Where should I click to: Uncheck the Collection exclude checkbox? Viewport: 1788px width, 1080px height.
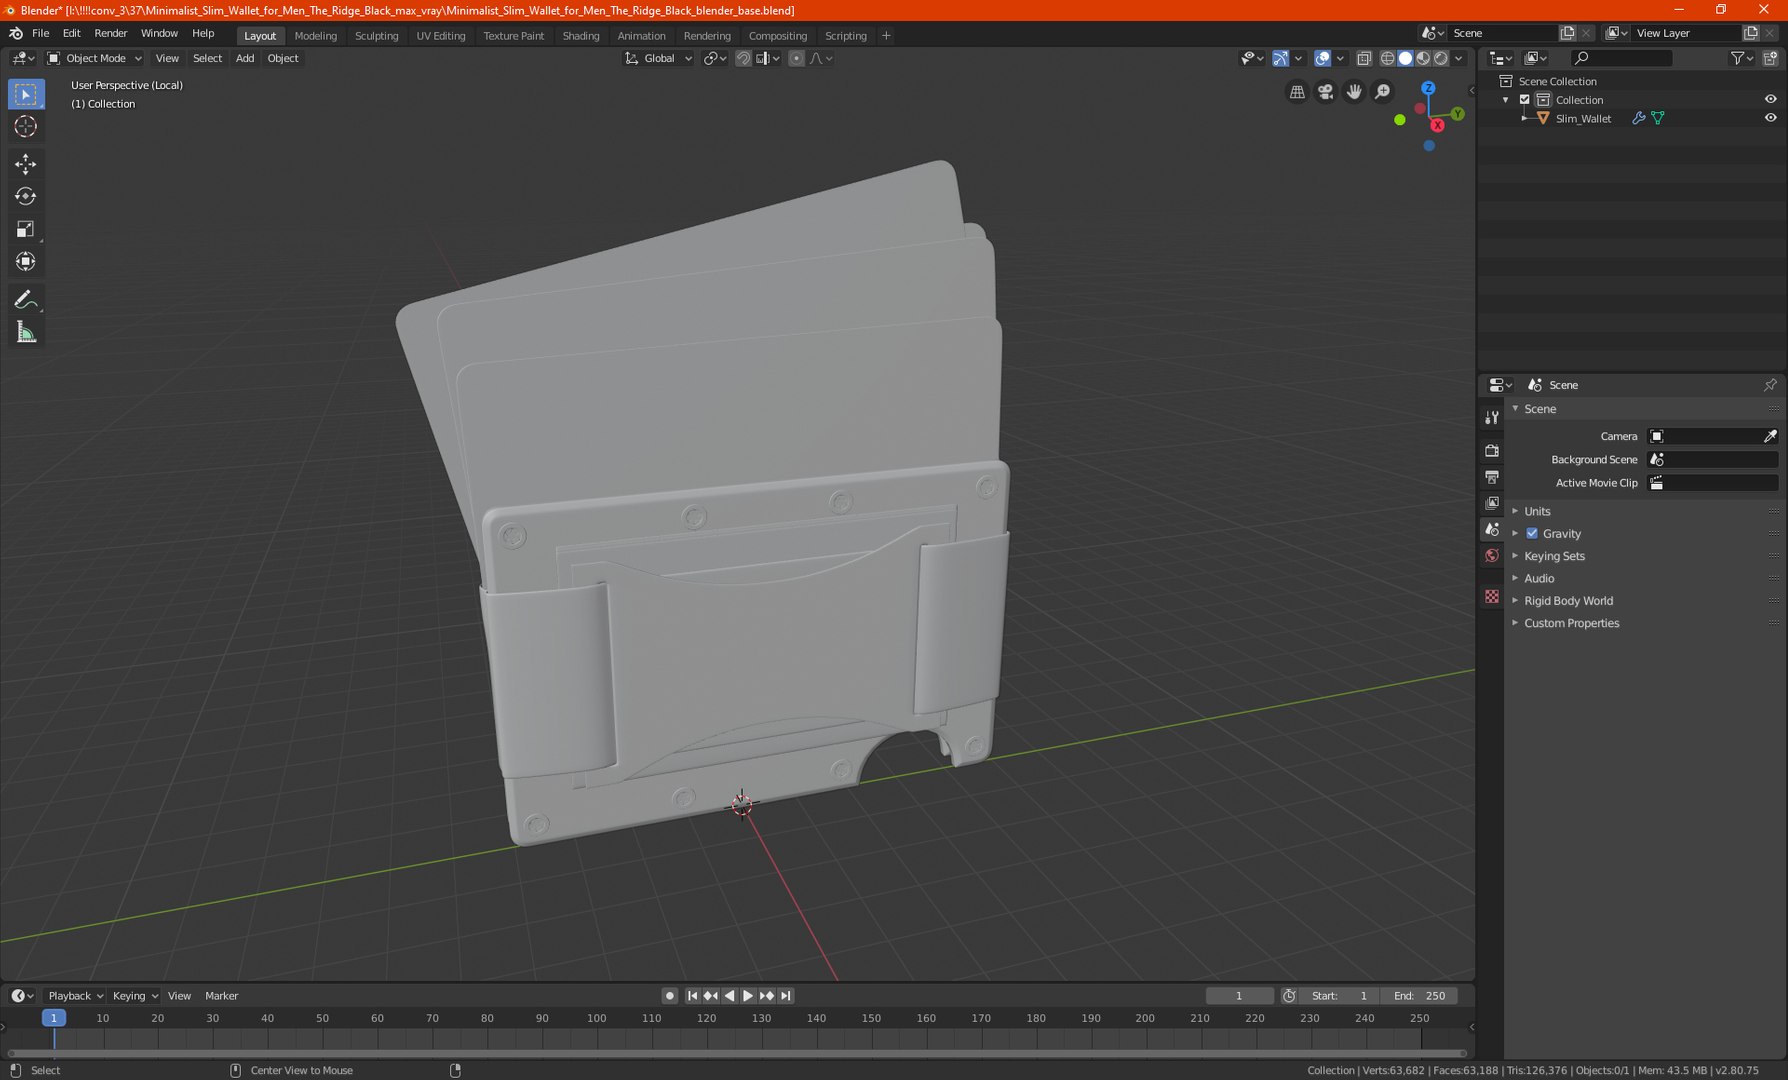1525,100
